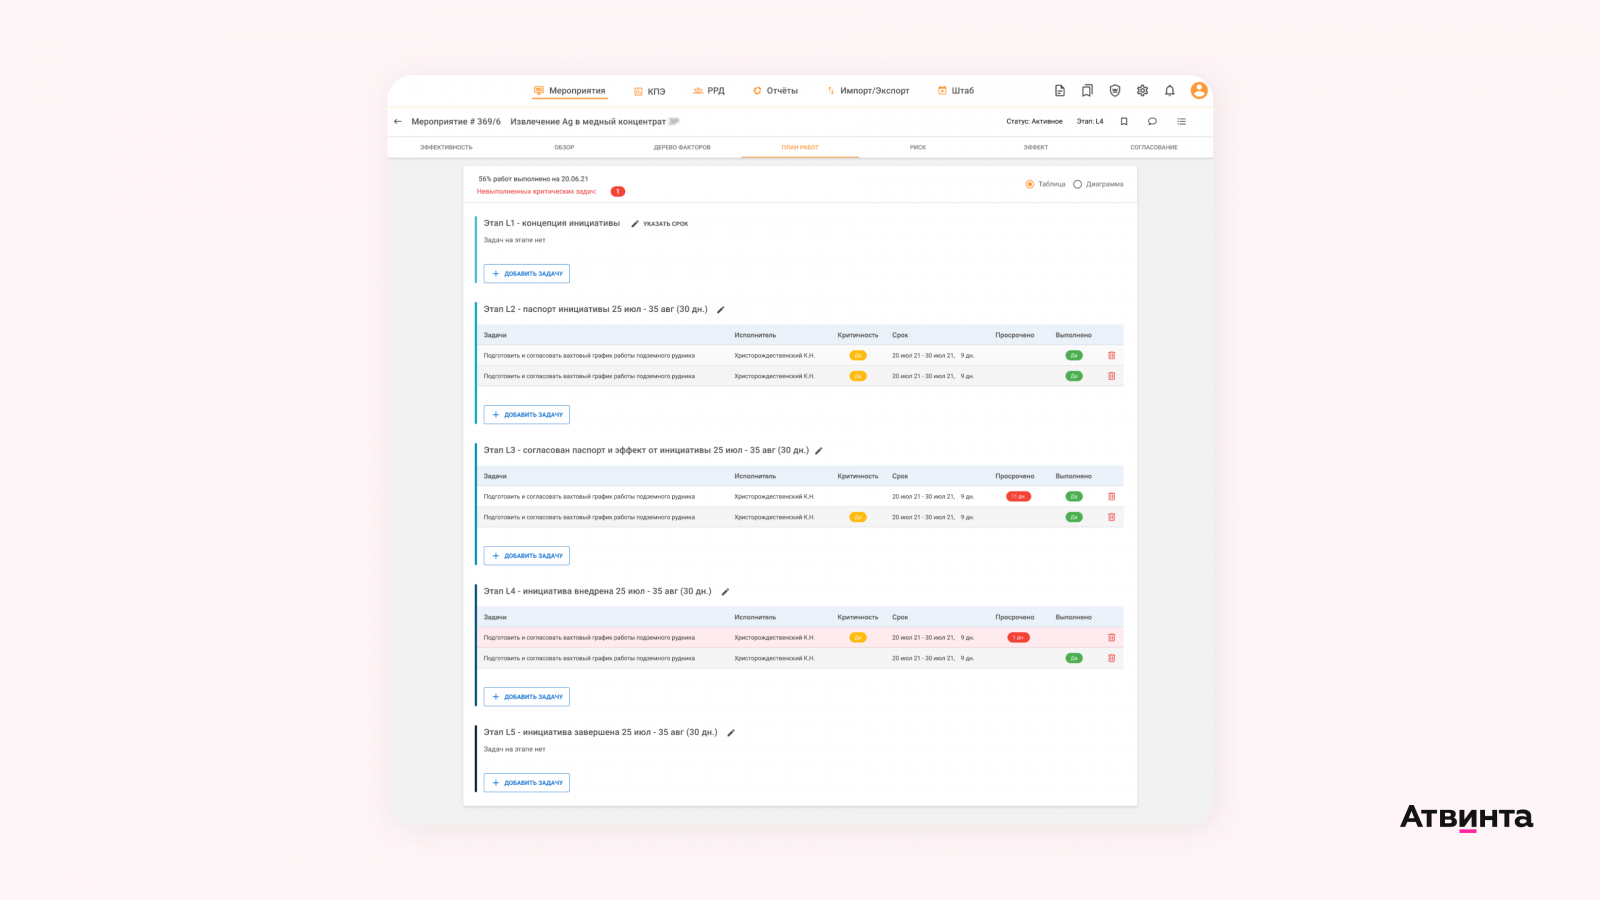
Task: Click the yellow criticality badge in stage L4
Action: click(x=858, y=638)
